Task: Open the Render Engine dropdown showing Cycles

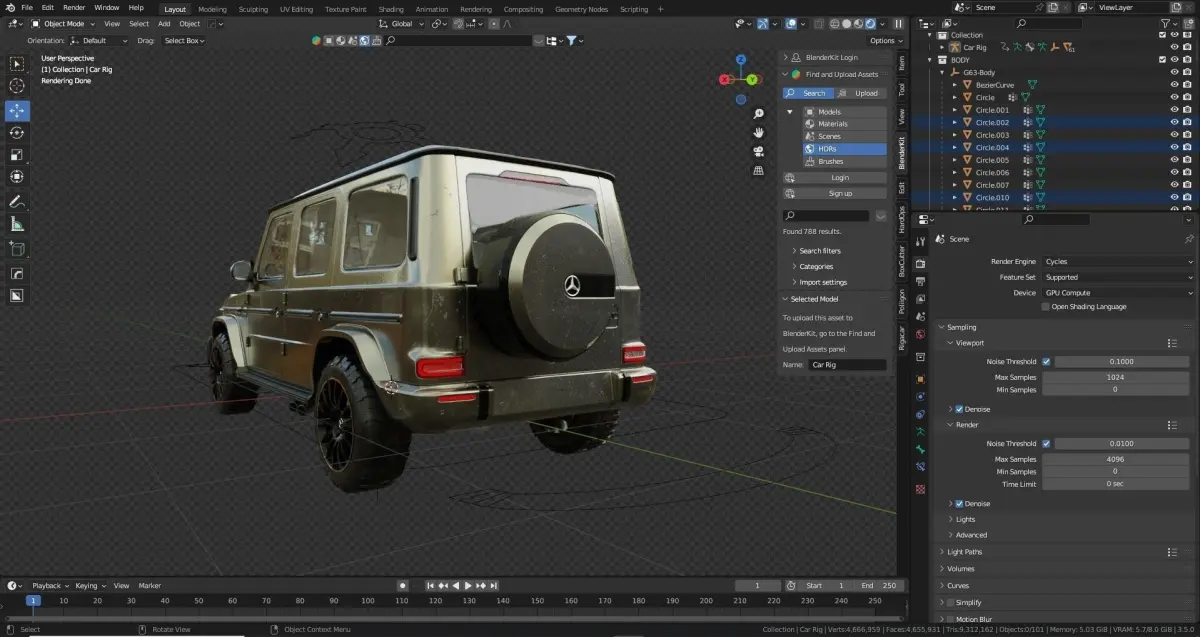Action: (1118, 261)
